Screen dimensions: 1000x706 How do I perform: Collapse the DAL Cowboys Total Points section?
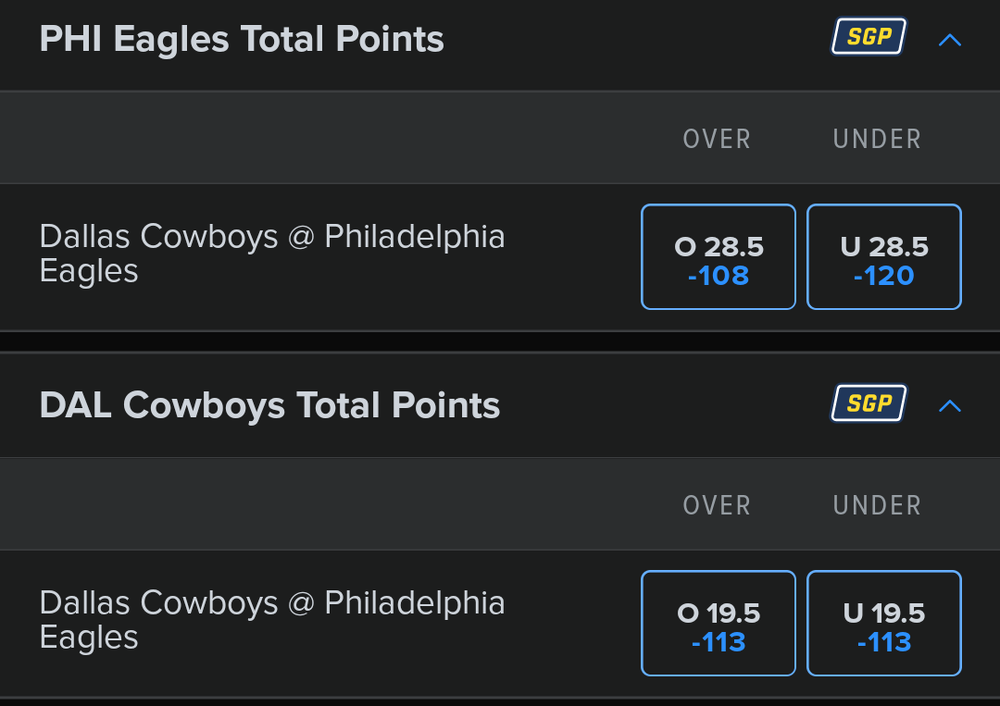pyautogui.click(x=950, y=406)
